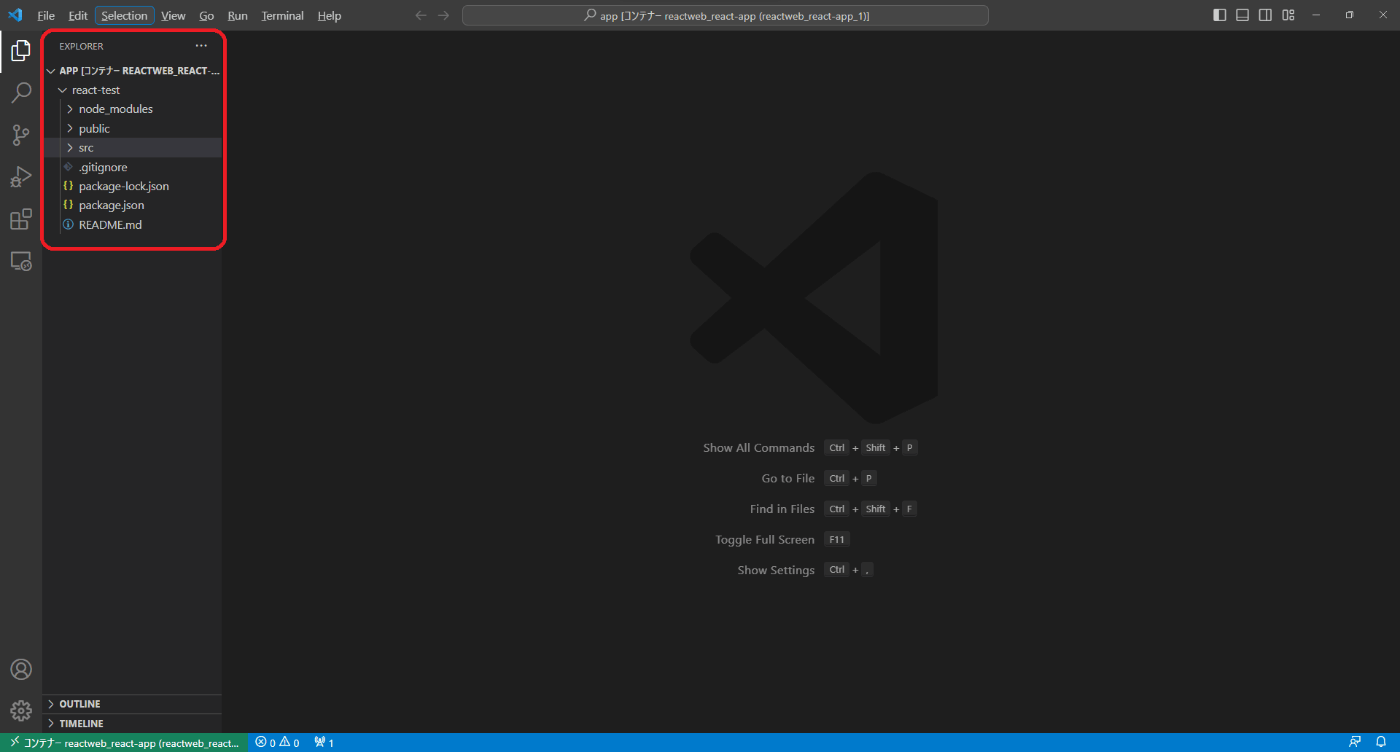Open the Go menu
The width and height of the screenshot is (1400, 752).
click(207, 16)
